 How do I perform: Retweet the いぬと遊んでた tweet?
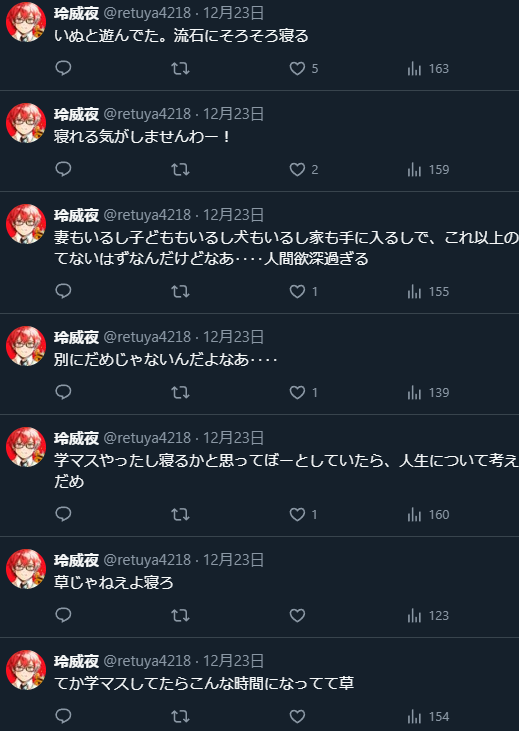coord(180,69)
